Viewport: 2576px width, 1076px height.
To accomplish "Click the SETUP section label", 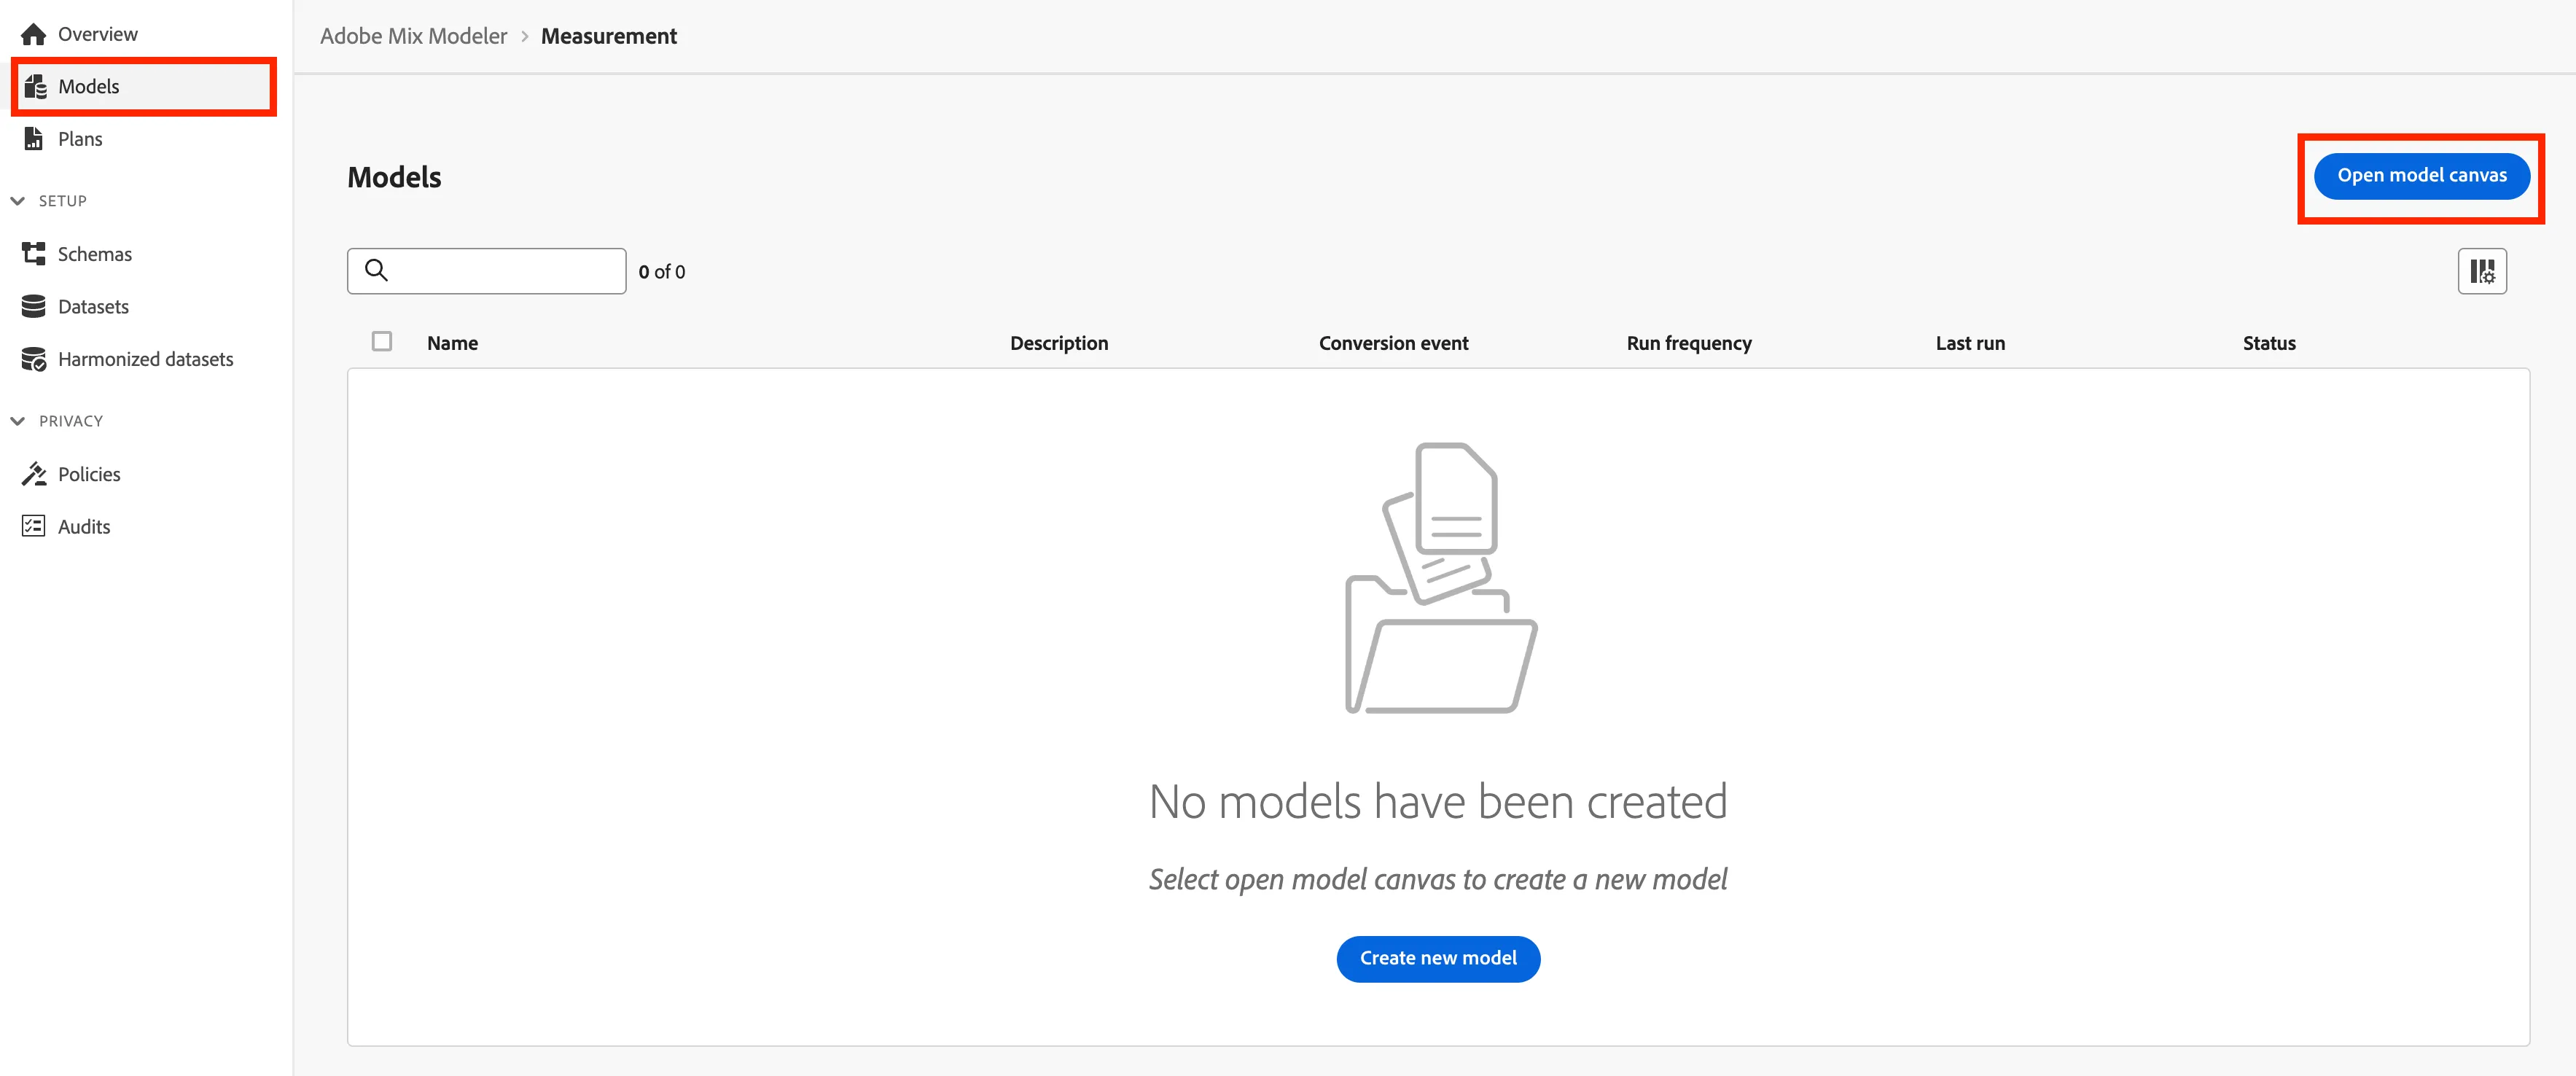I will pyautogui.click(x=63, y=201).
